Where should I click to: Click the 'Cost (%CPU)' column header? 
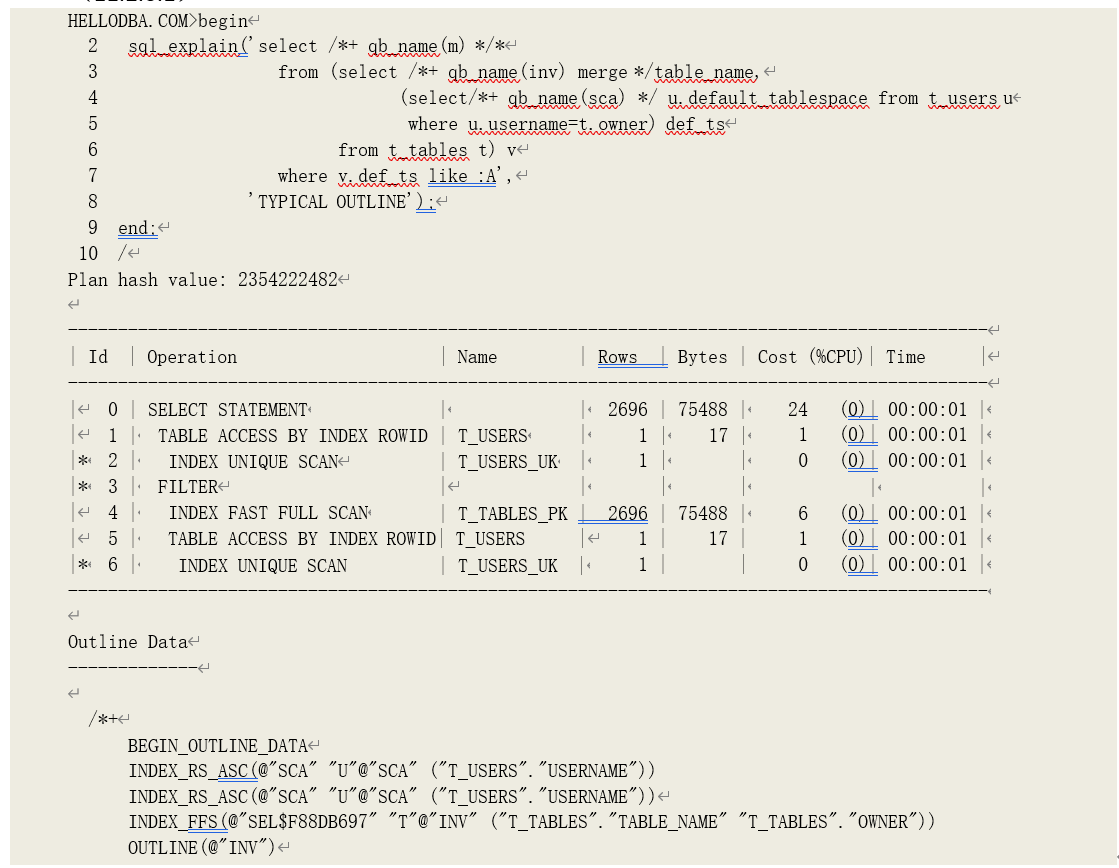tap(810, 357)
